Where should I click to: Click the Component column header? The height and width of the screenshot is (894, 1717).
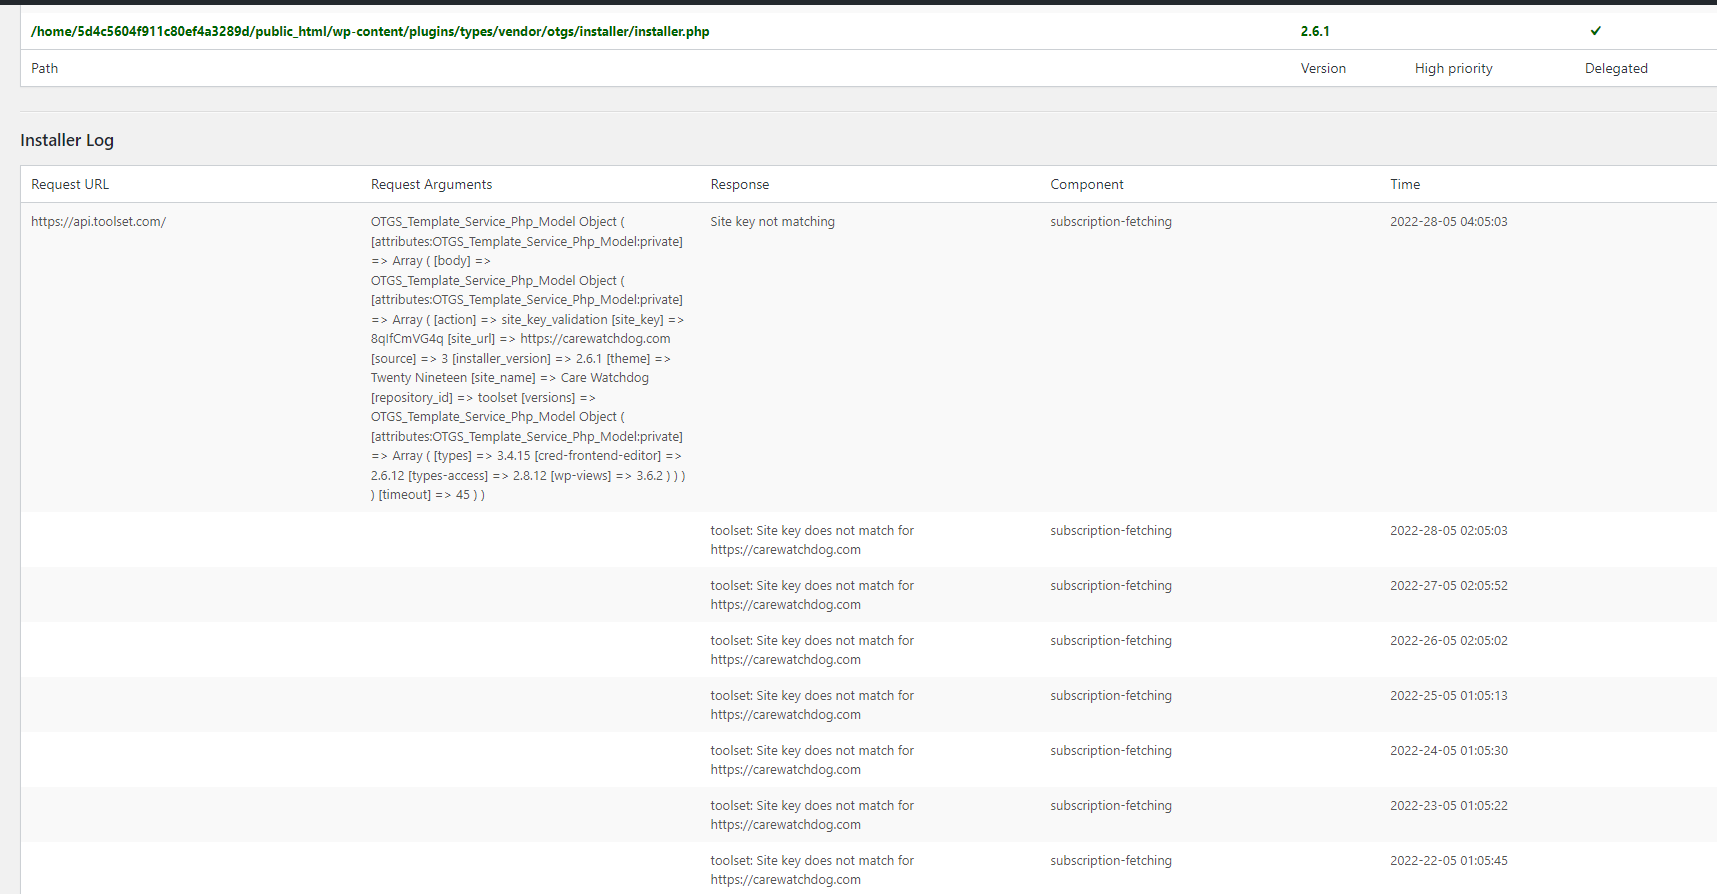click(1086, 184)
